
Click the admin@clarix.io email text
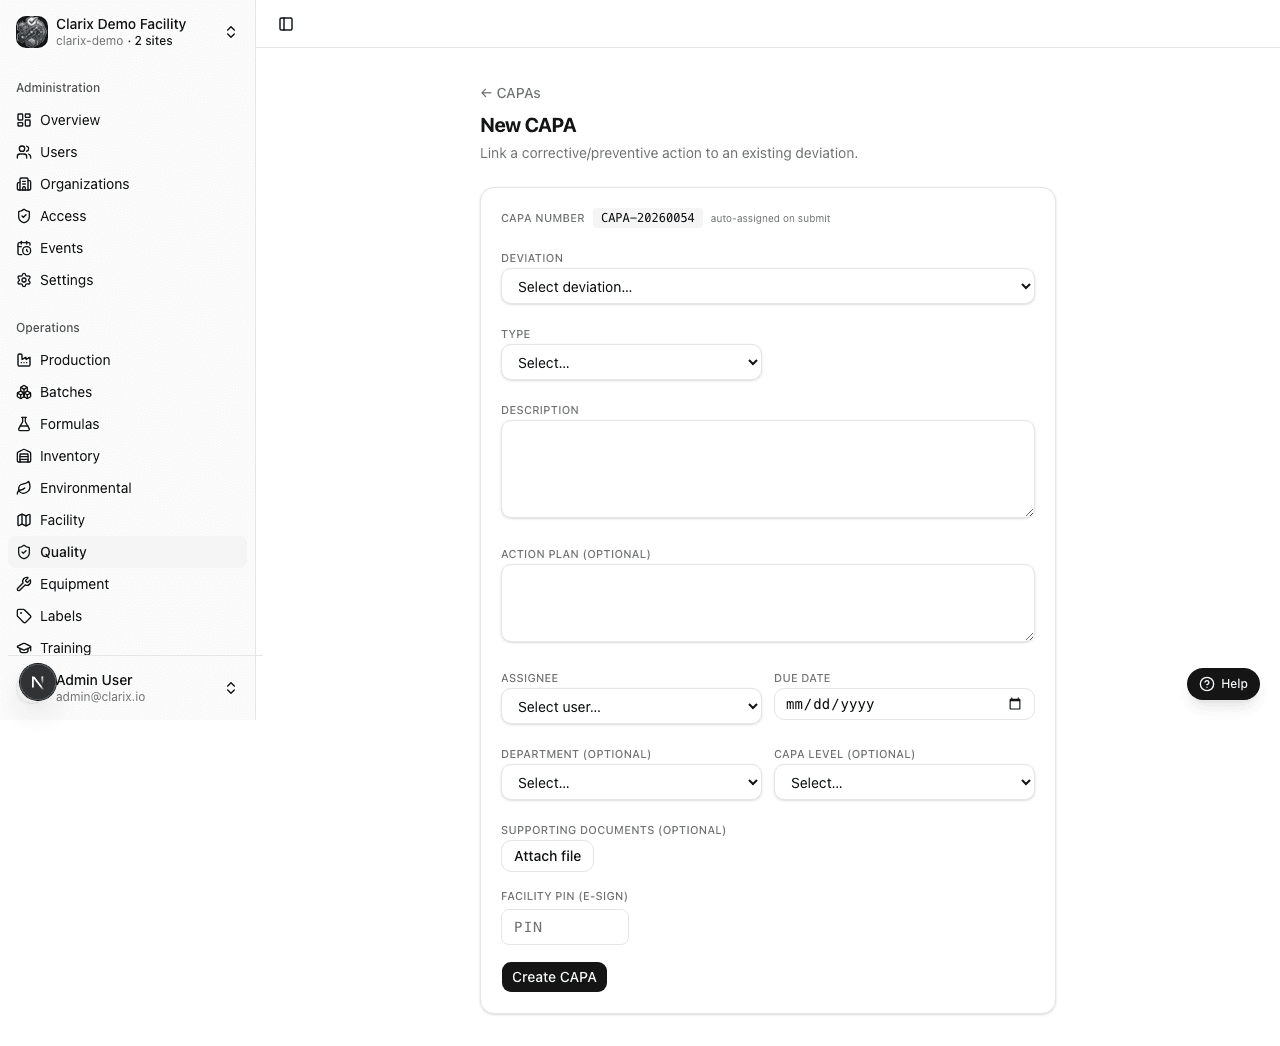(100, 697)
